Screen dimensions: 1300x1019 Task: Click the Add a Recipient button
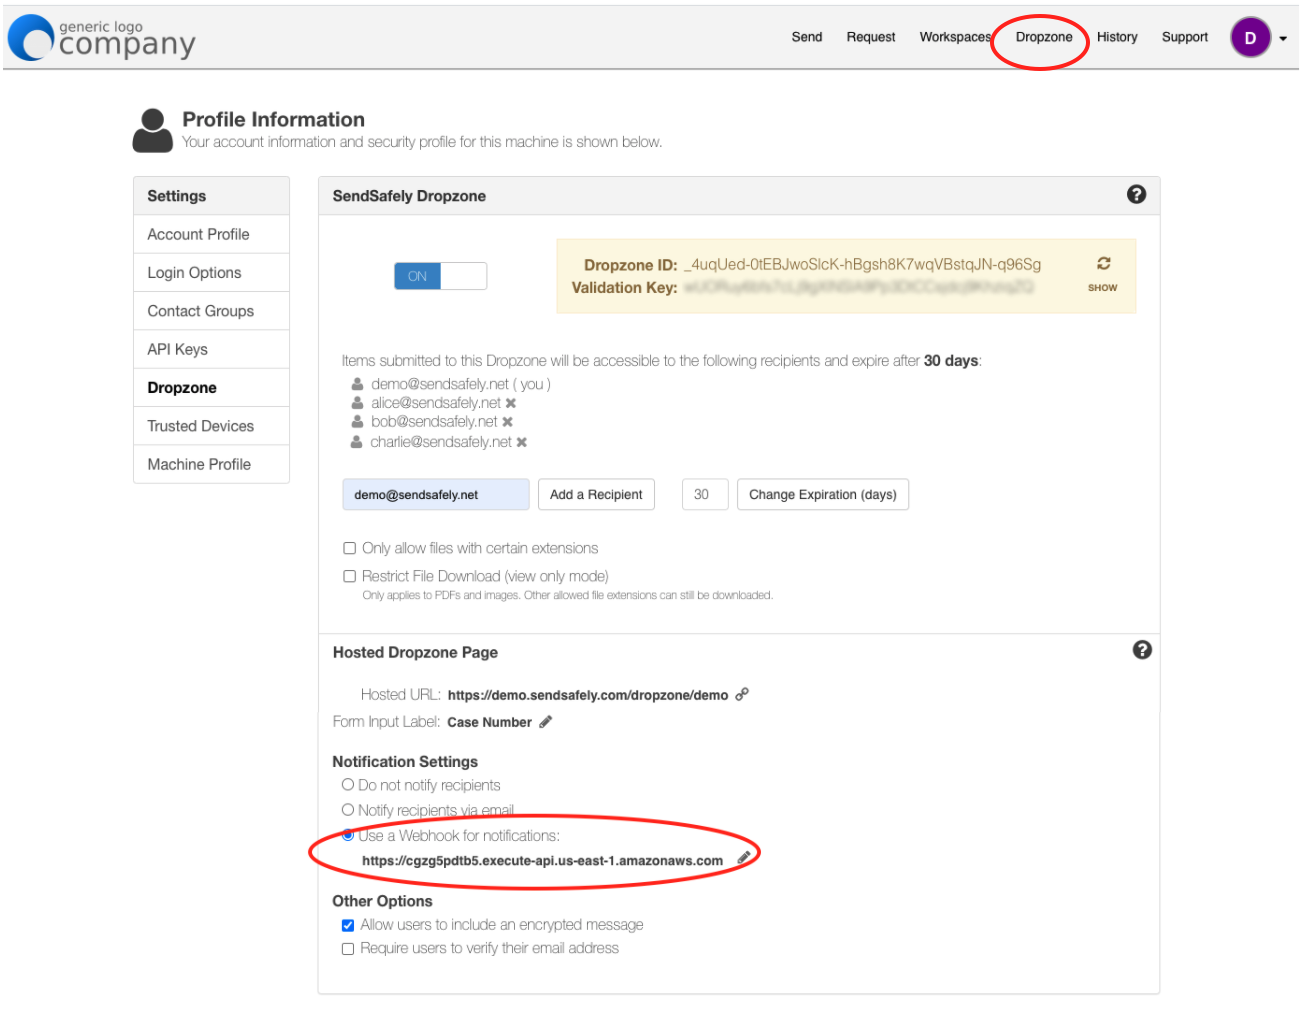coord(596,494)
